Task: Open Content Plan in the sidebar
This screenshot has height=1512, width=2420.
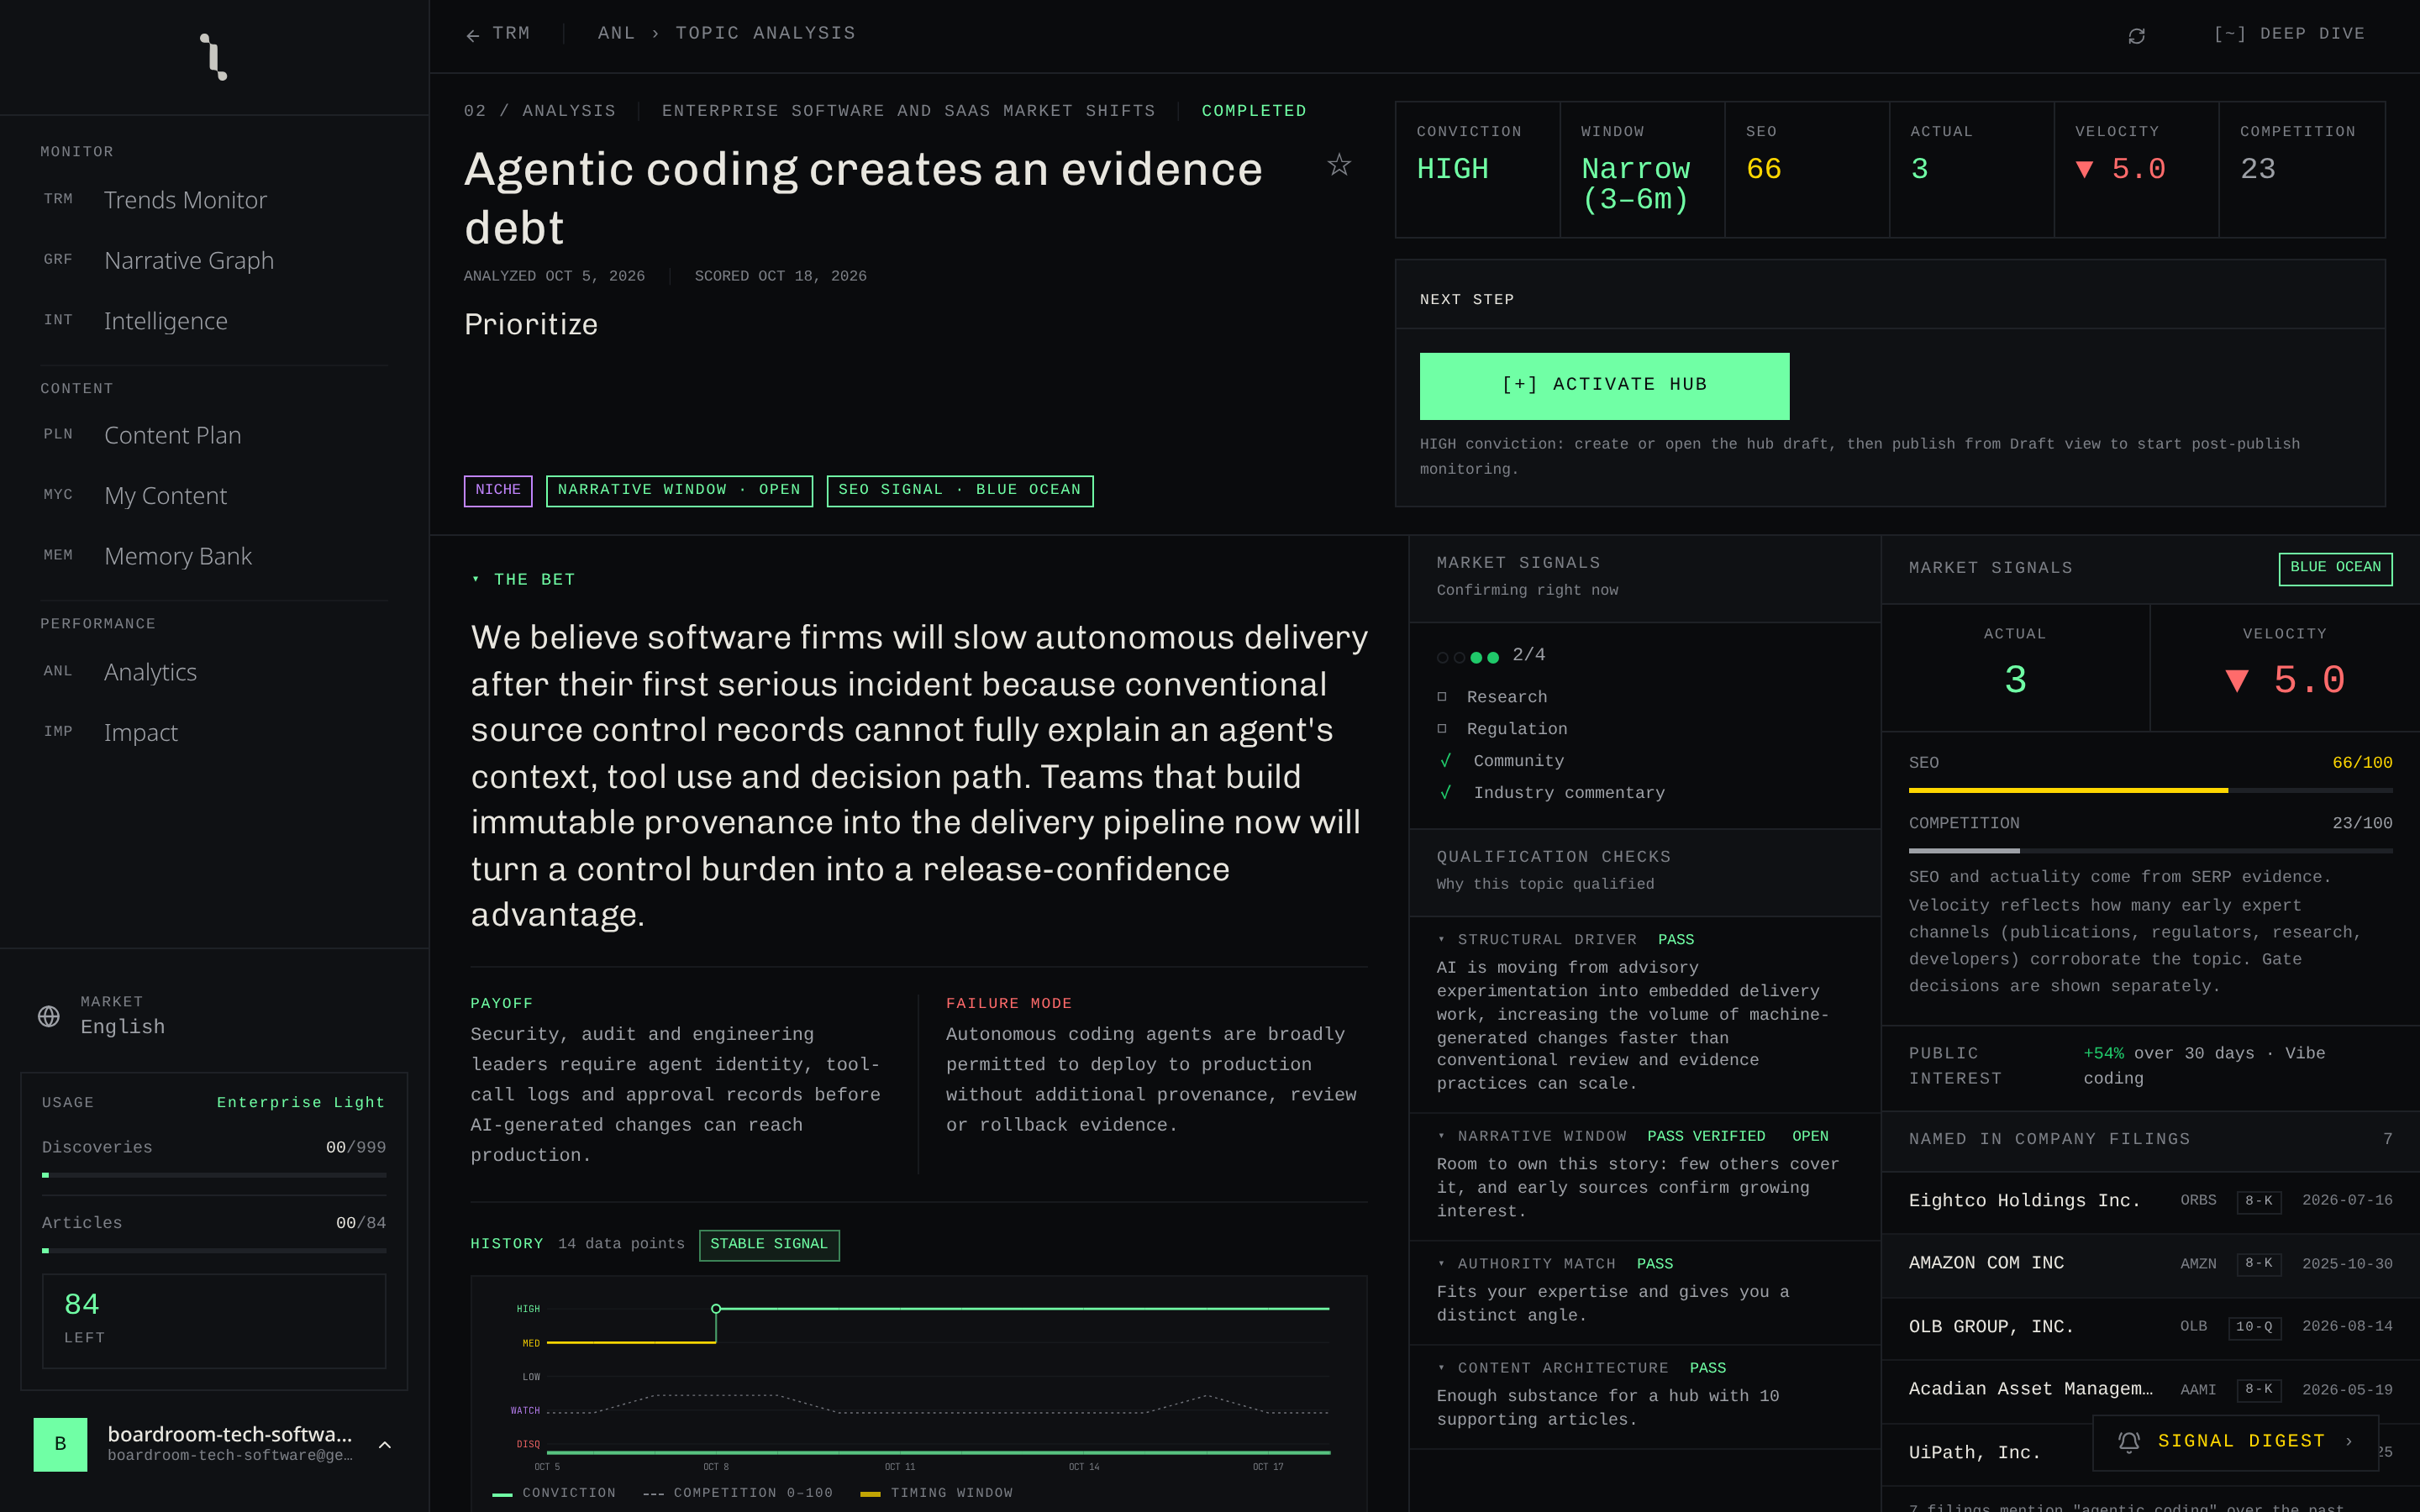Action: 214,435
